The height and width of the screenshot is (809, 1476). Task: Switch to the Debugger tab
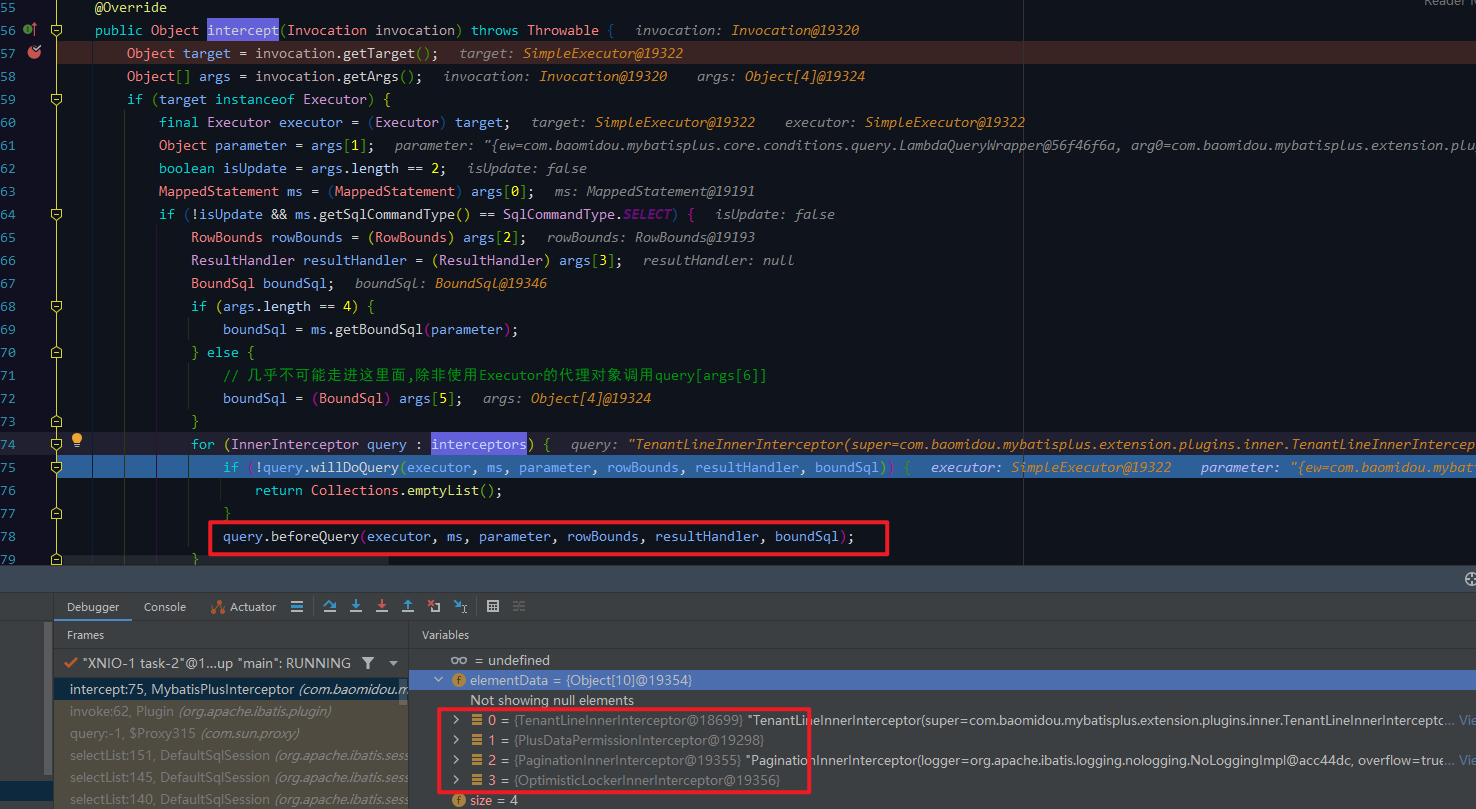click(x=93, y=607)
